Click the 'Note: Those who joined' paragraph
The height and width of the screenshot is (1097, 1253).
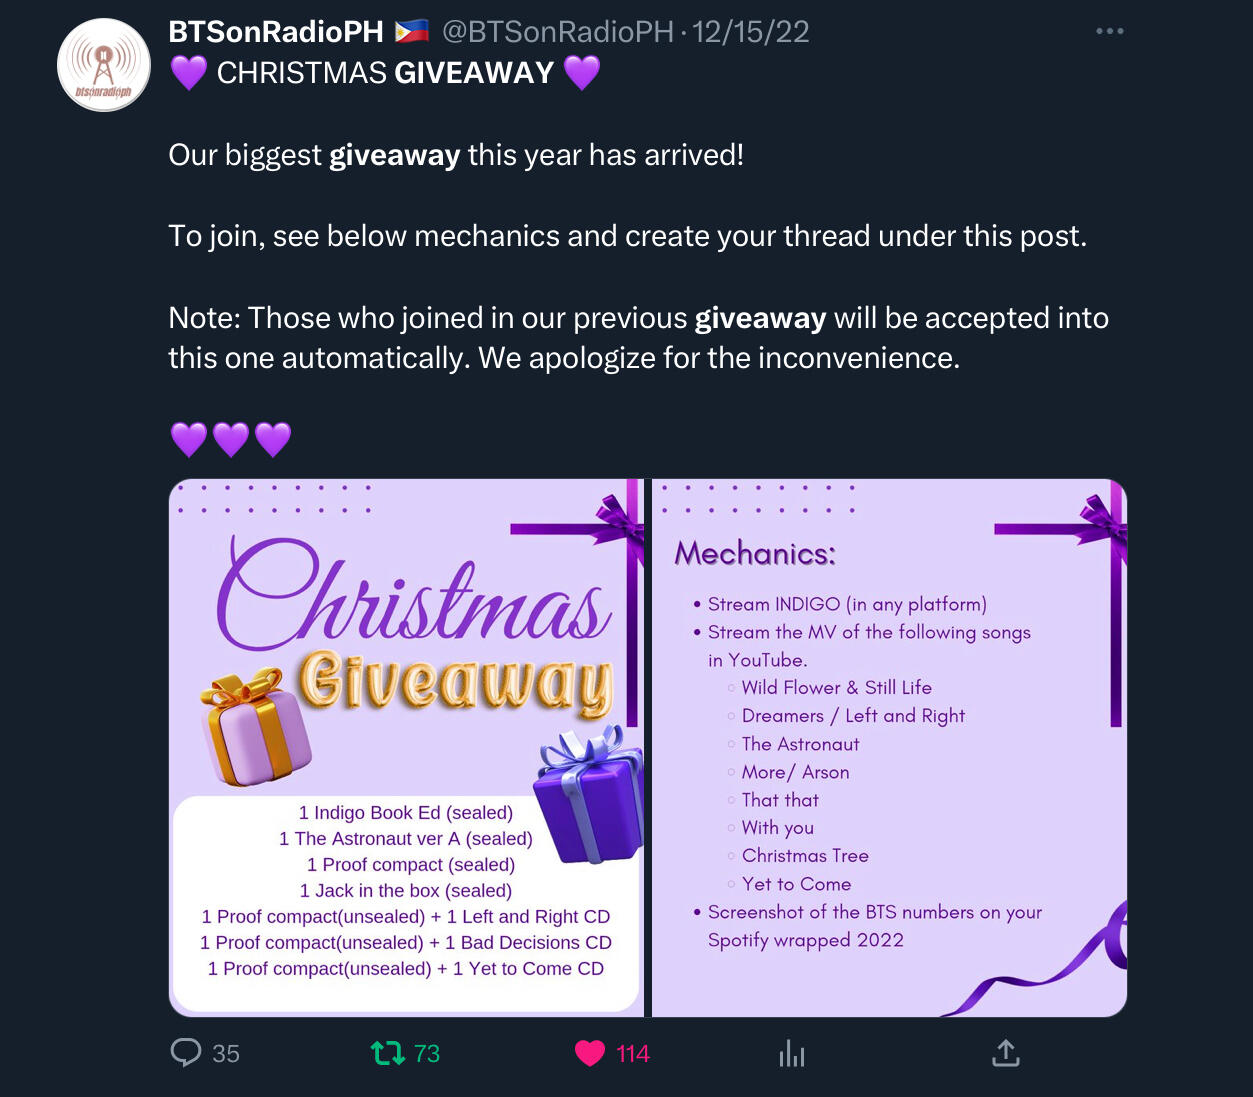click(638, 338)
